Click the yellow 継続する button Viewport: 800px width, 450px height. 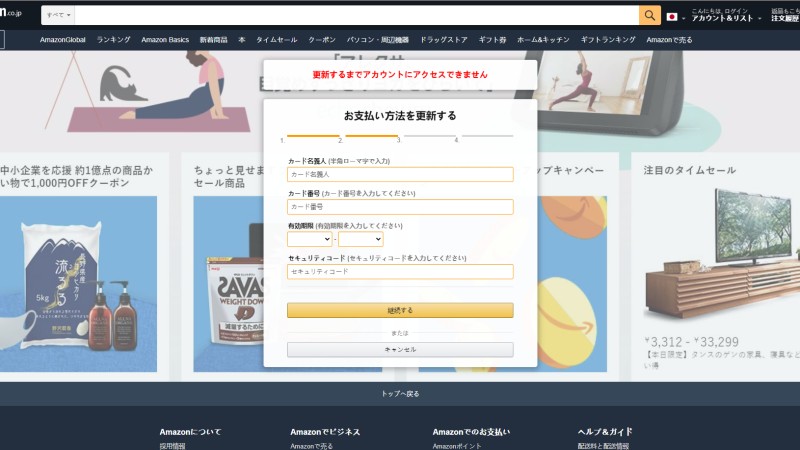[400, 310]
